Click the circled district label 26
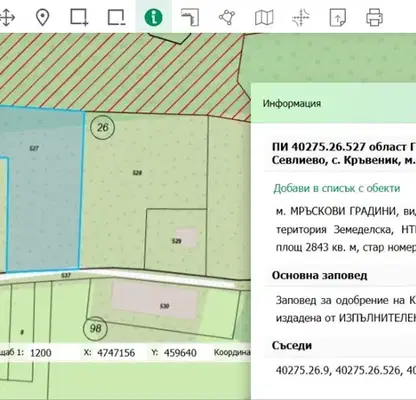The image size is (416, 400). tap(103, 127)
